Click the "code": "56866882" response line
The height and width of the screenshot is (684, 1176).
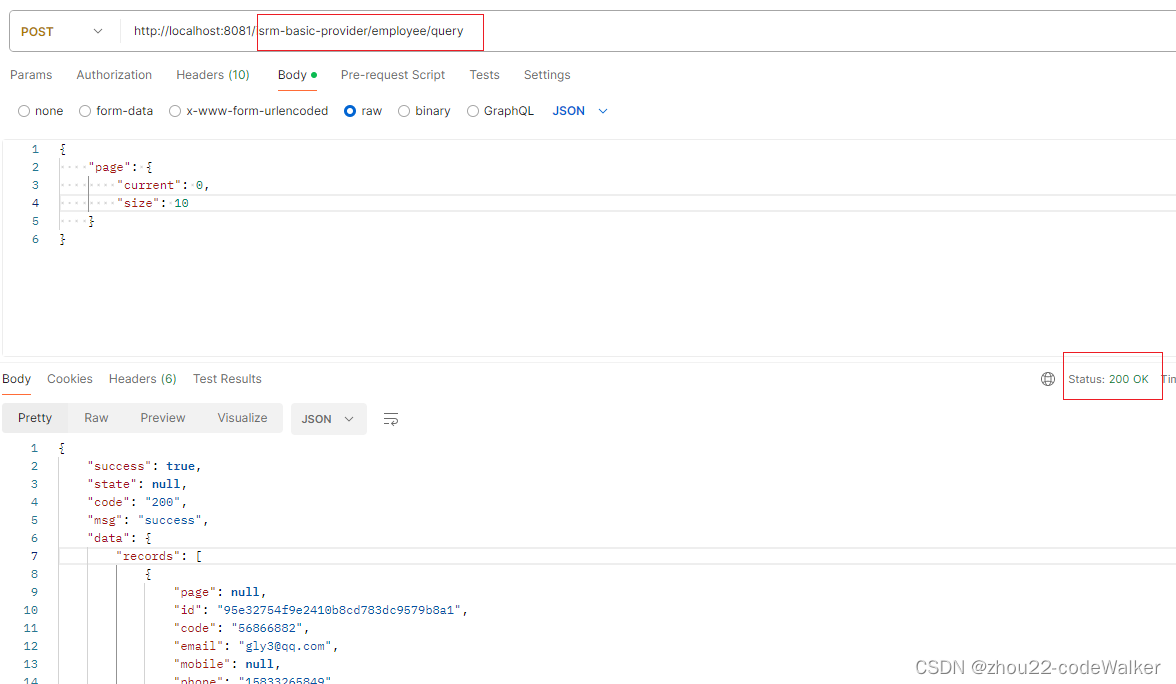click(242, 628)
